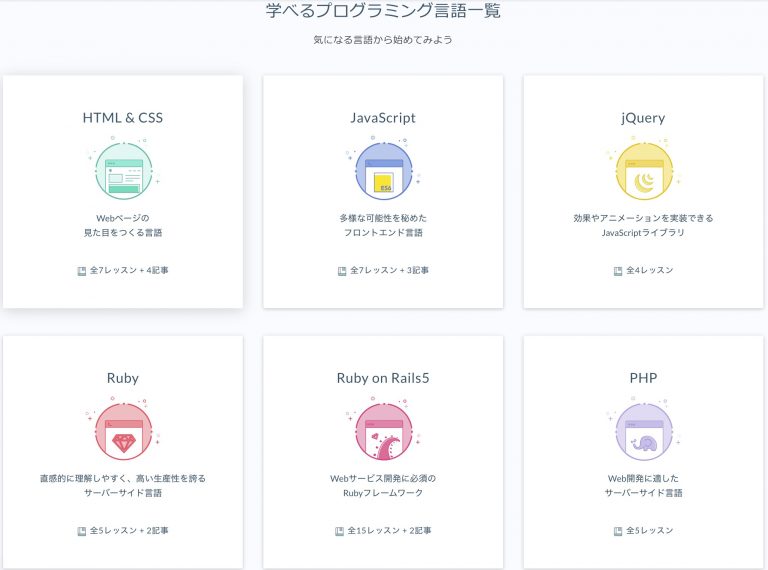The image size is (768, 570).
Task: Click lesson book icon in PHP card
Action: (617, 530)
